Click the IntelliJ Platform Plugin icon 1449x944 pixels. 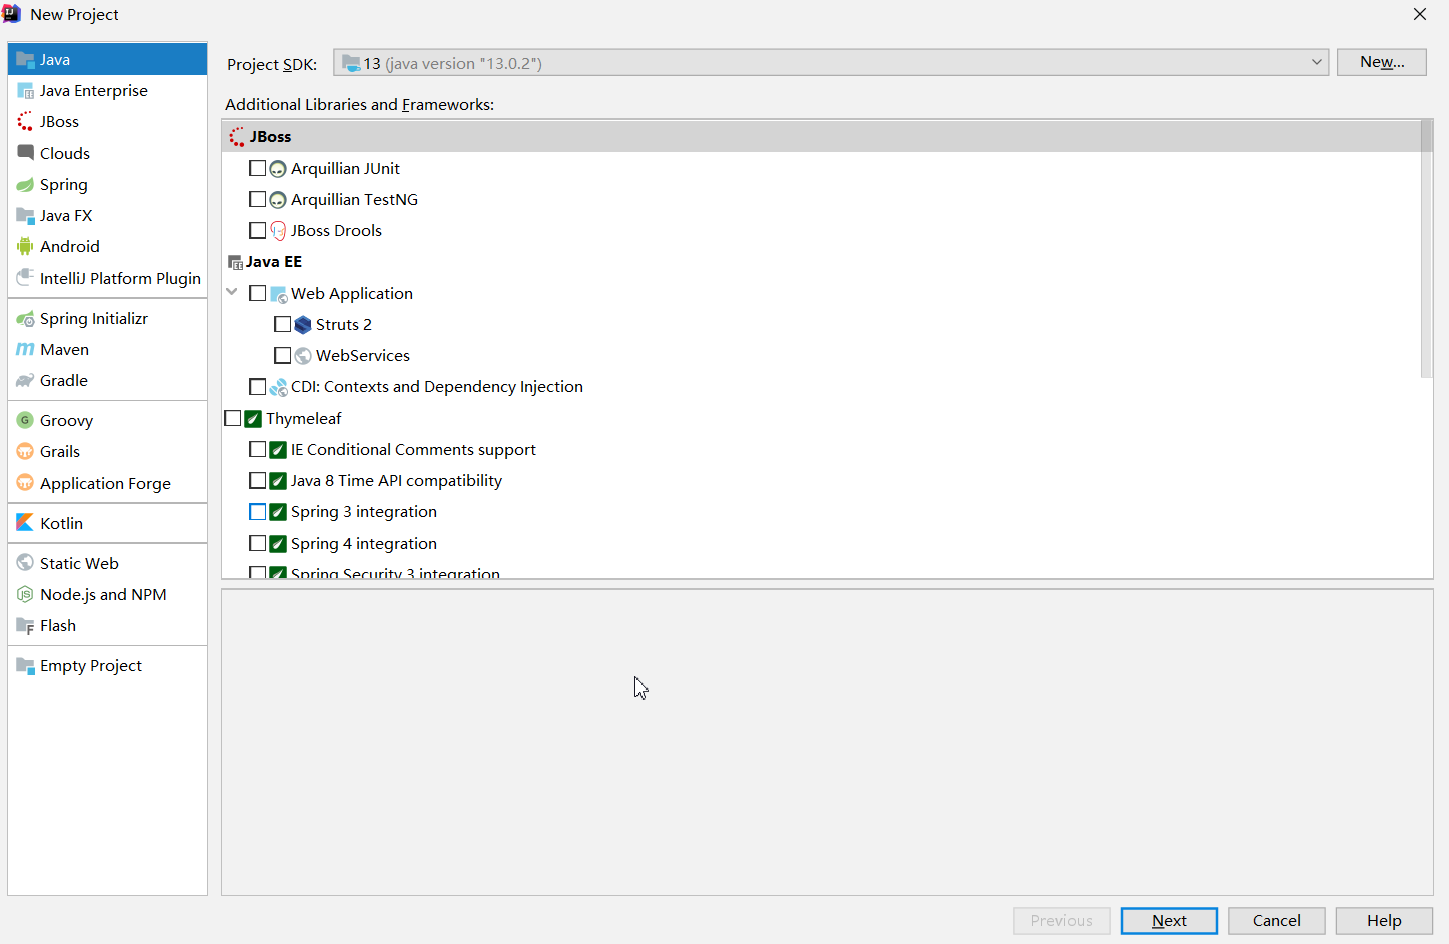(x=25, y=278)
